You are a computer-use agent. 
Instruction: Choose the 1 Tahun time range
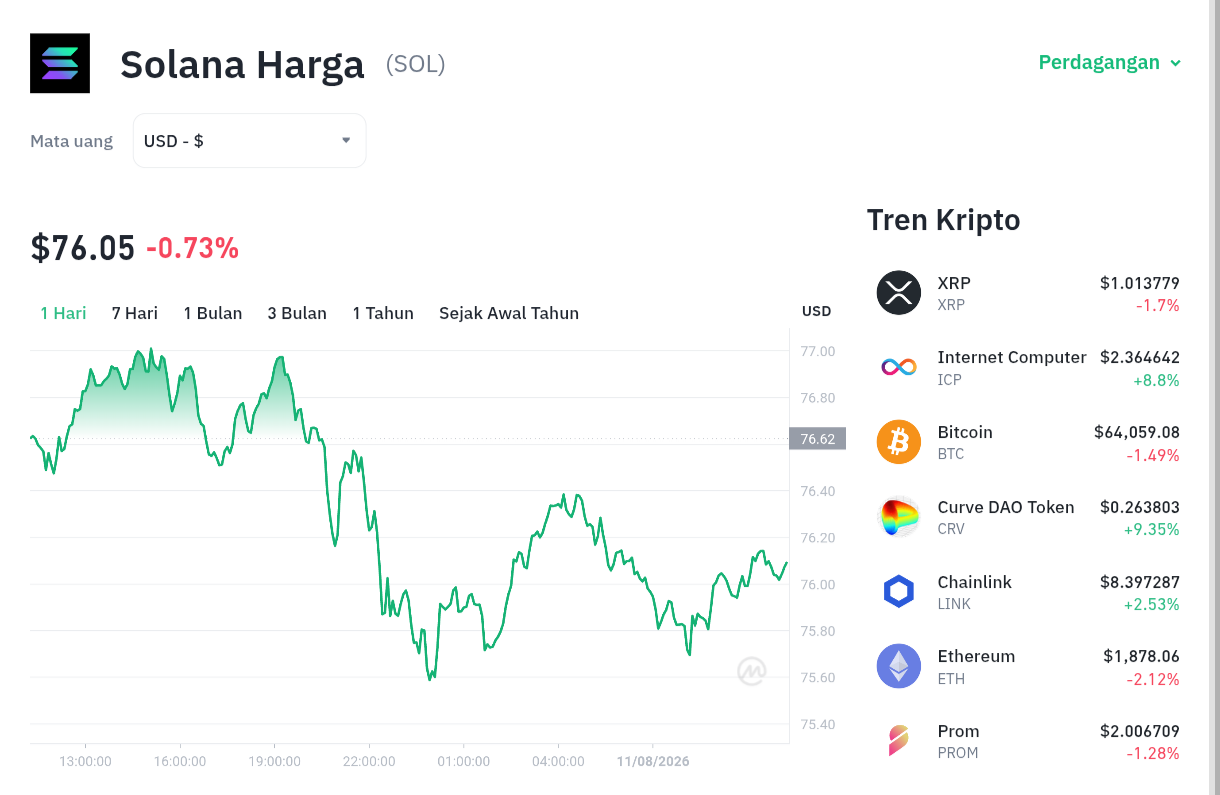click(383, 313)
